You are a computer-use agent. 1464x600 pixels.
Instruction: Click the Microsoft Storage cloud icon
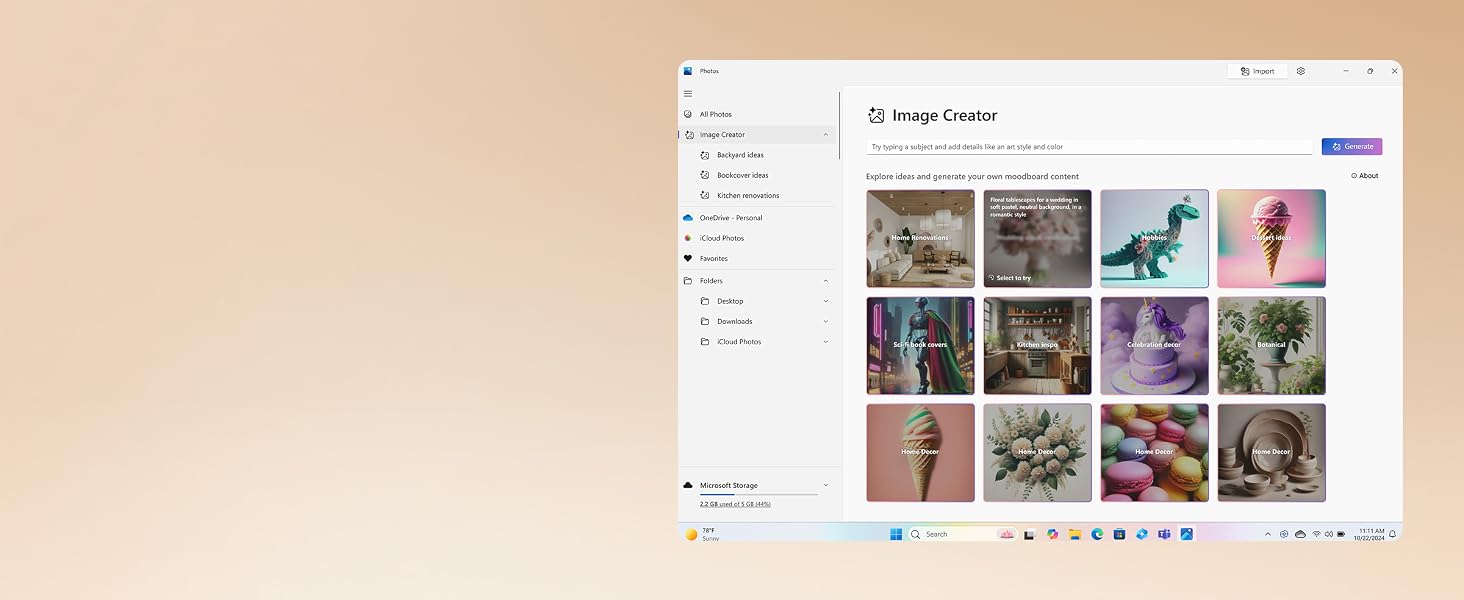(x=688, y=485)
